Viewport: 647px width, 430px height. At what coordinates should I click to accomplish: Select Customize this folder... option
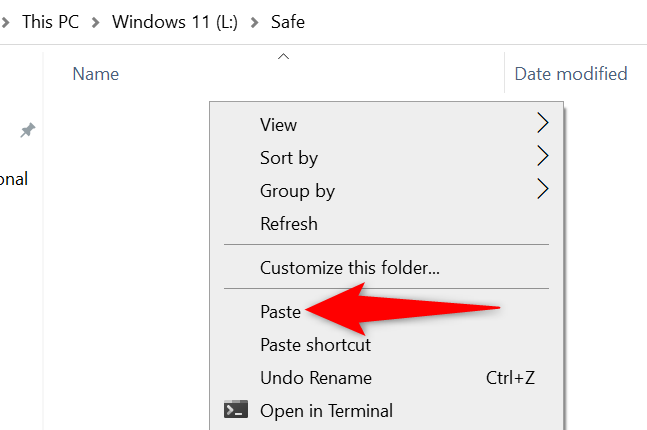(349, 267)
